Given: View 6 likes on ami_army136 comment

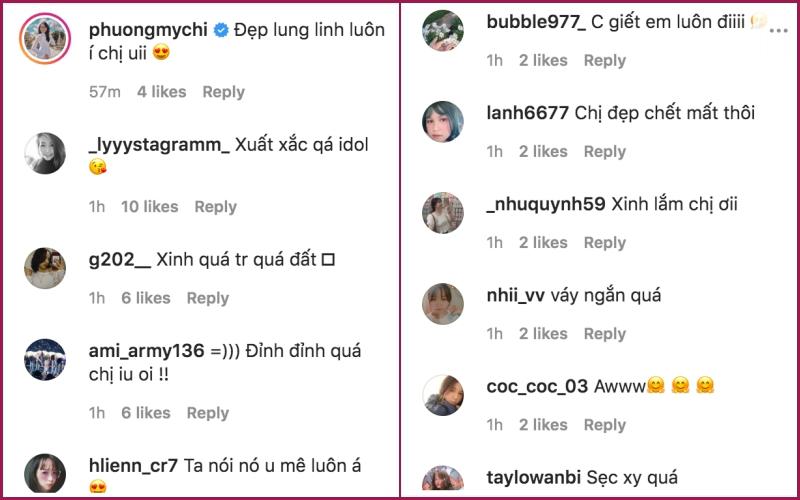Looking at the screenshot, I should 145,413.
